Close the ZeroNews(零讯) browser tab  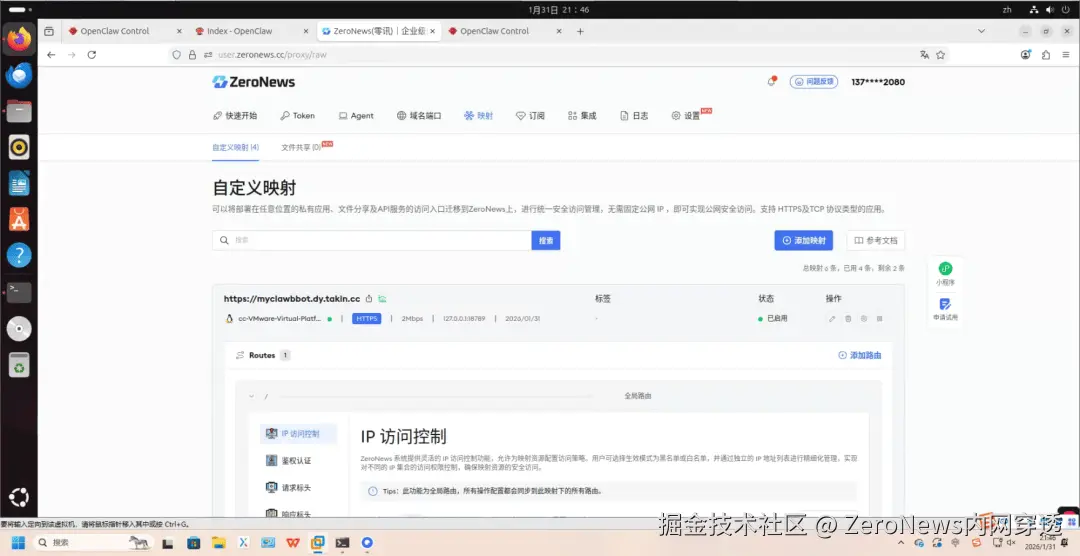433,31
